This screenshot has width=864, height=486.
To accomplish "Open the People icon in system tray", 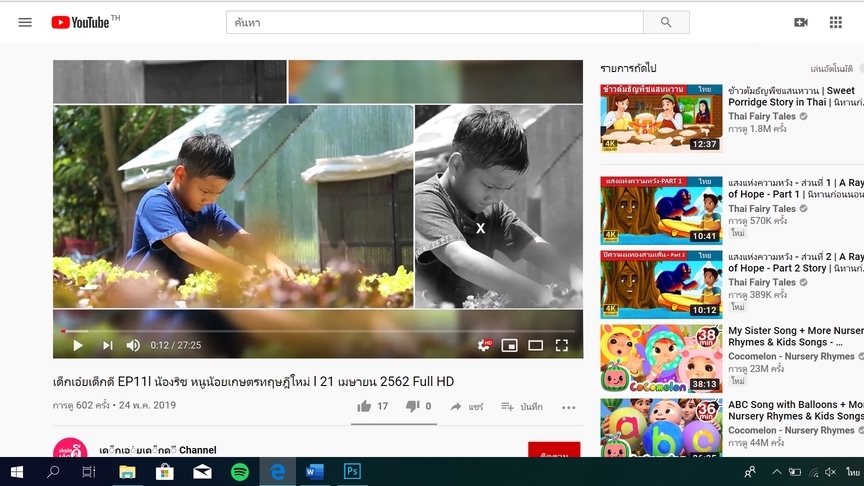I will click(750, 472).
